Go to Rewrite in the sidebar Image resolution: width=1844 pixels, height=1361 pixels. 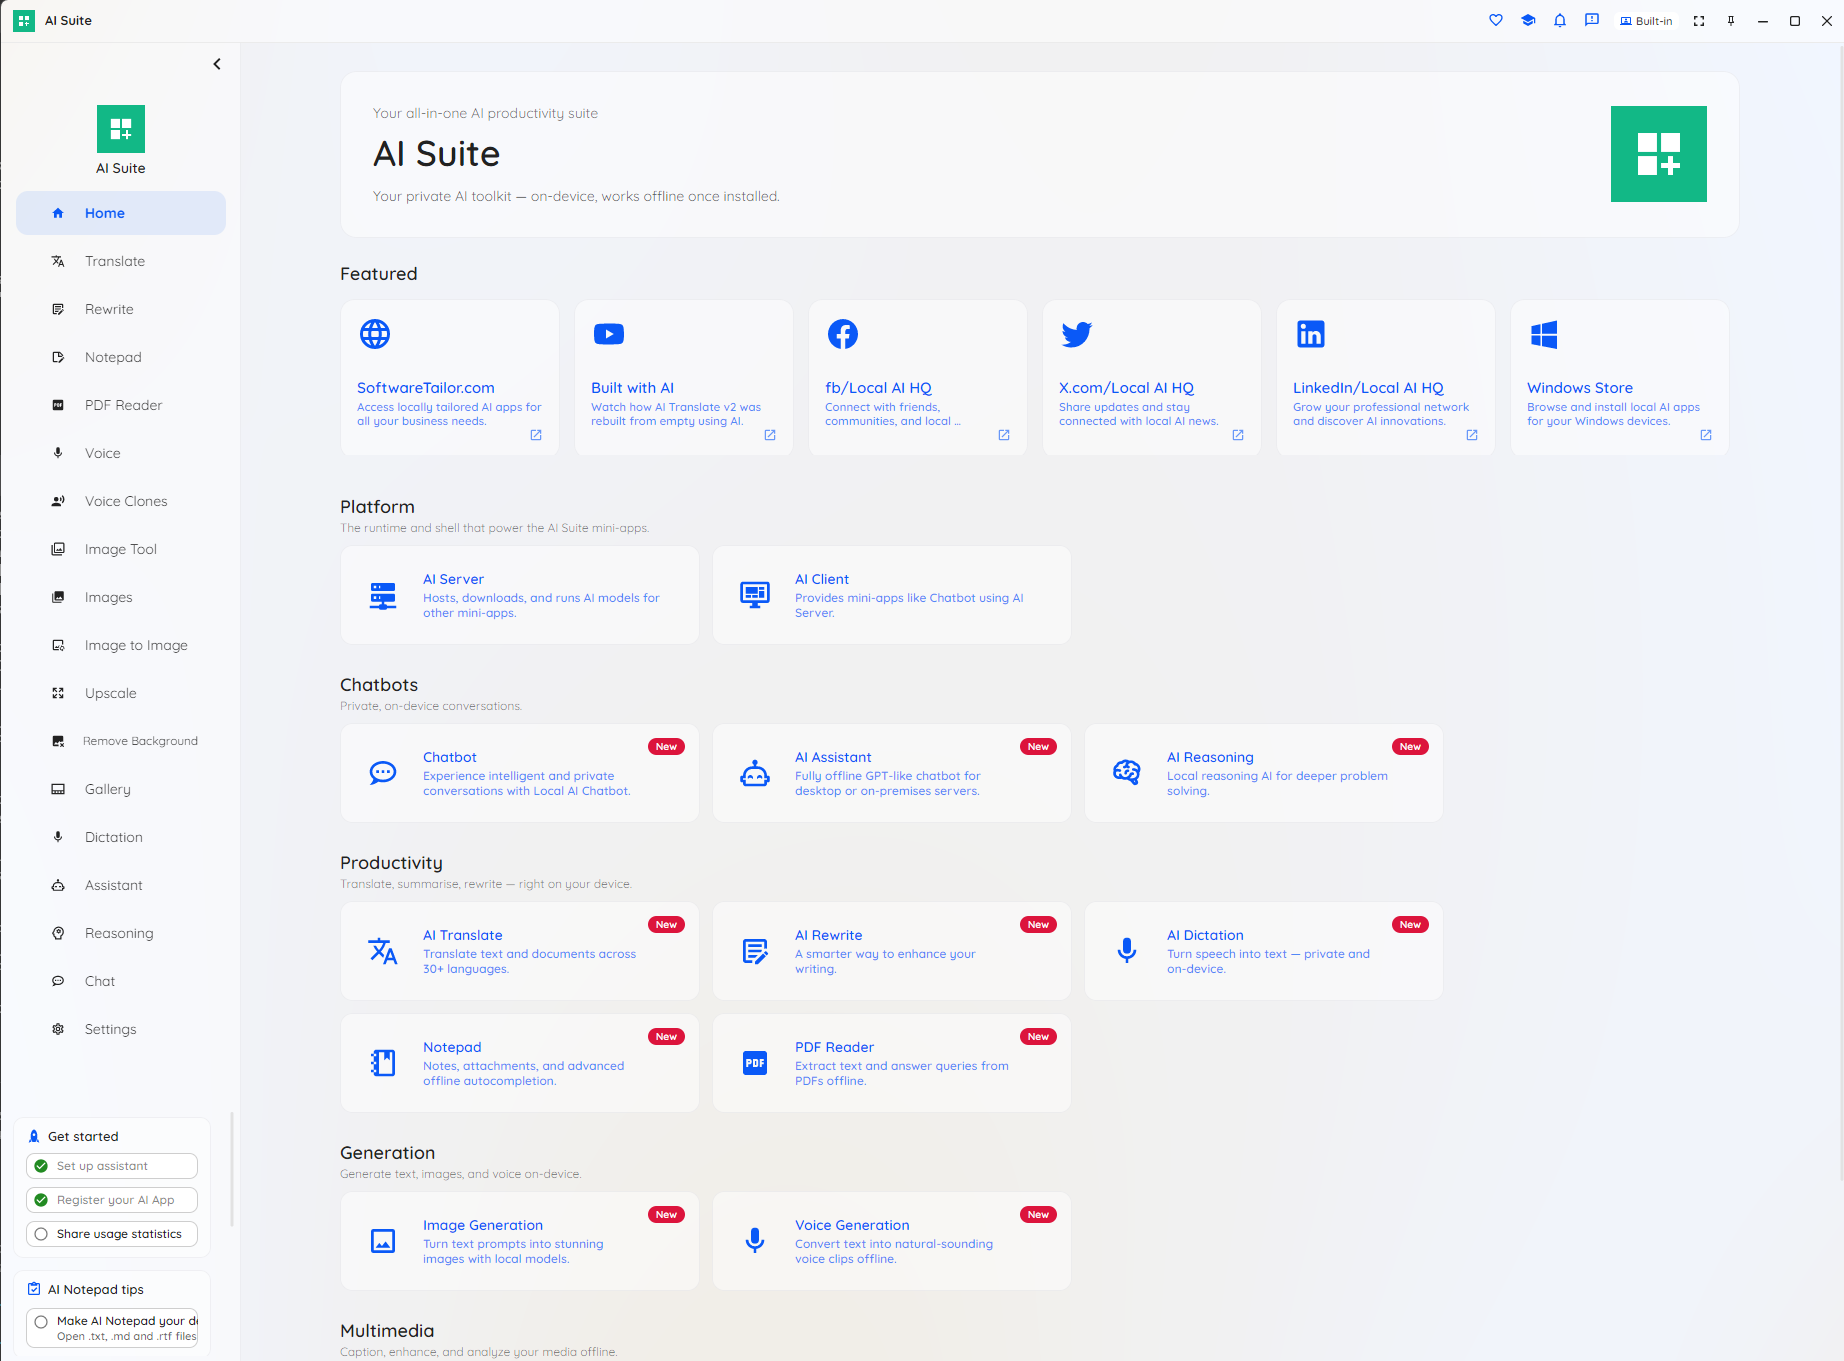click(x=121, y=309)
